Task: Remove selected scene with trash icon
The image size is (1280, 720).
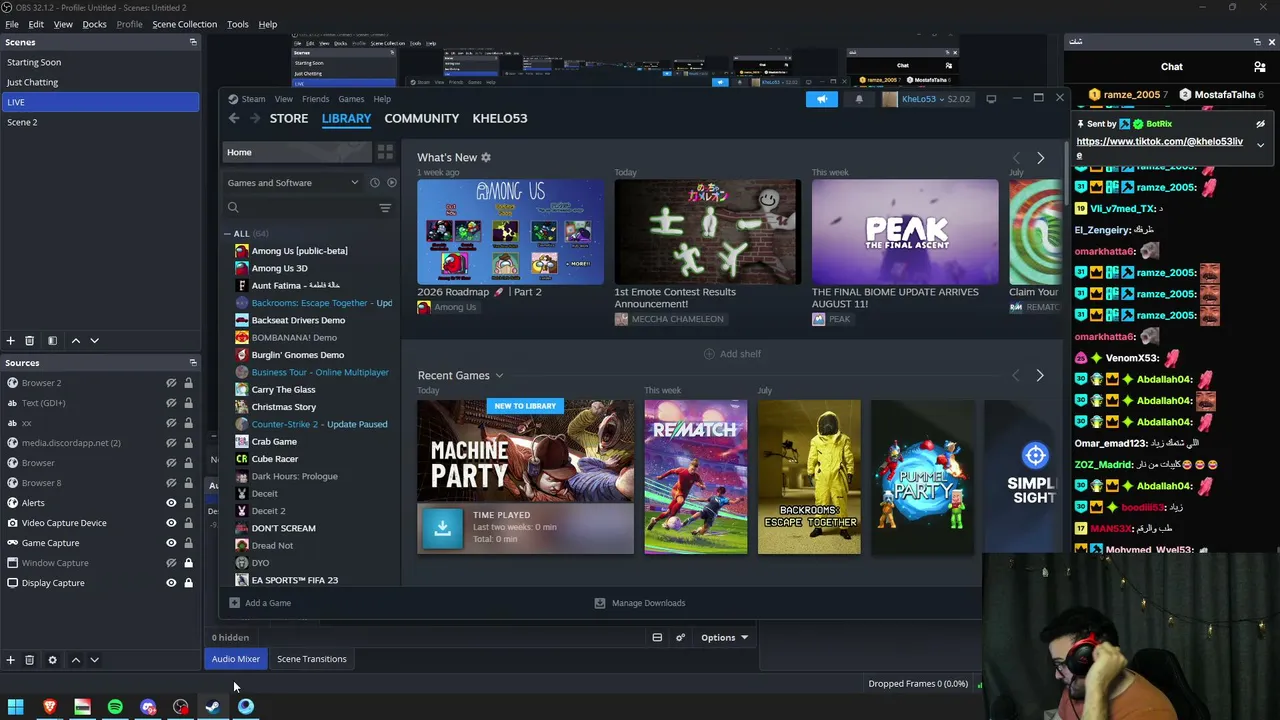Action: [30, 341]
